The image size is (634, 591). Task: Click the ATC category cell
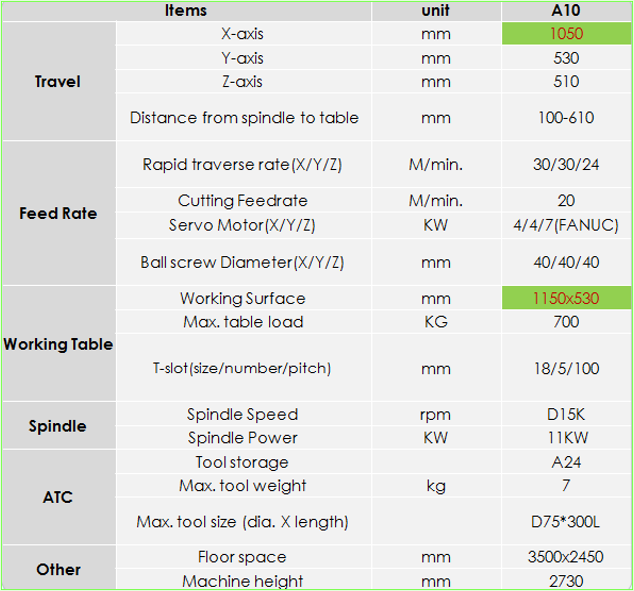[59, 497]
